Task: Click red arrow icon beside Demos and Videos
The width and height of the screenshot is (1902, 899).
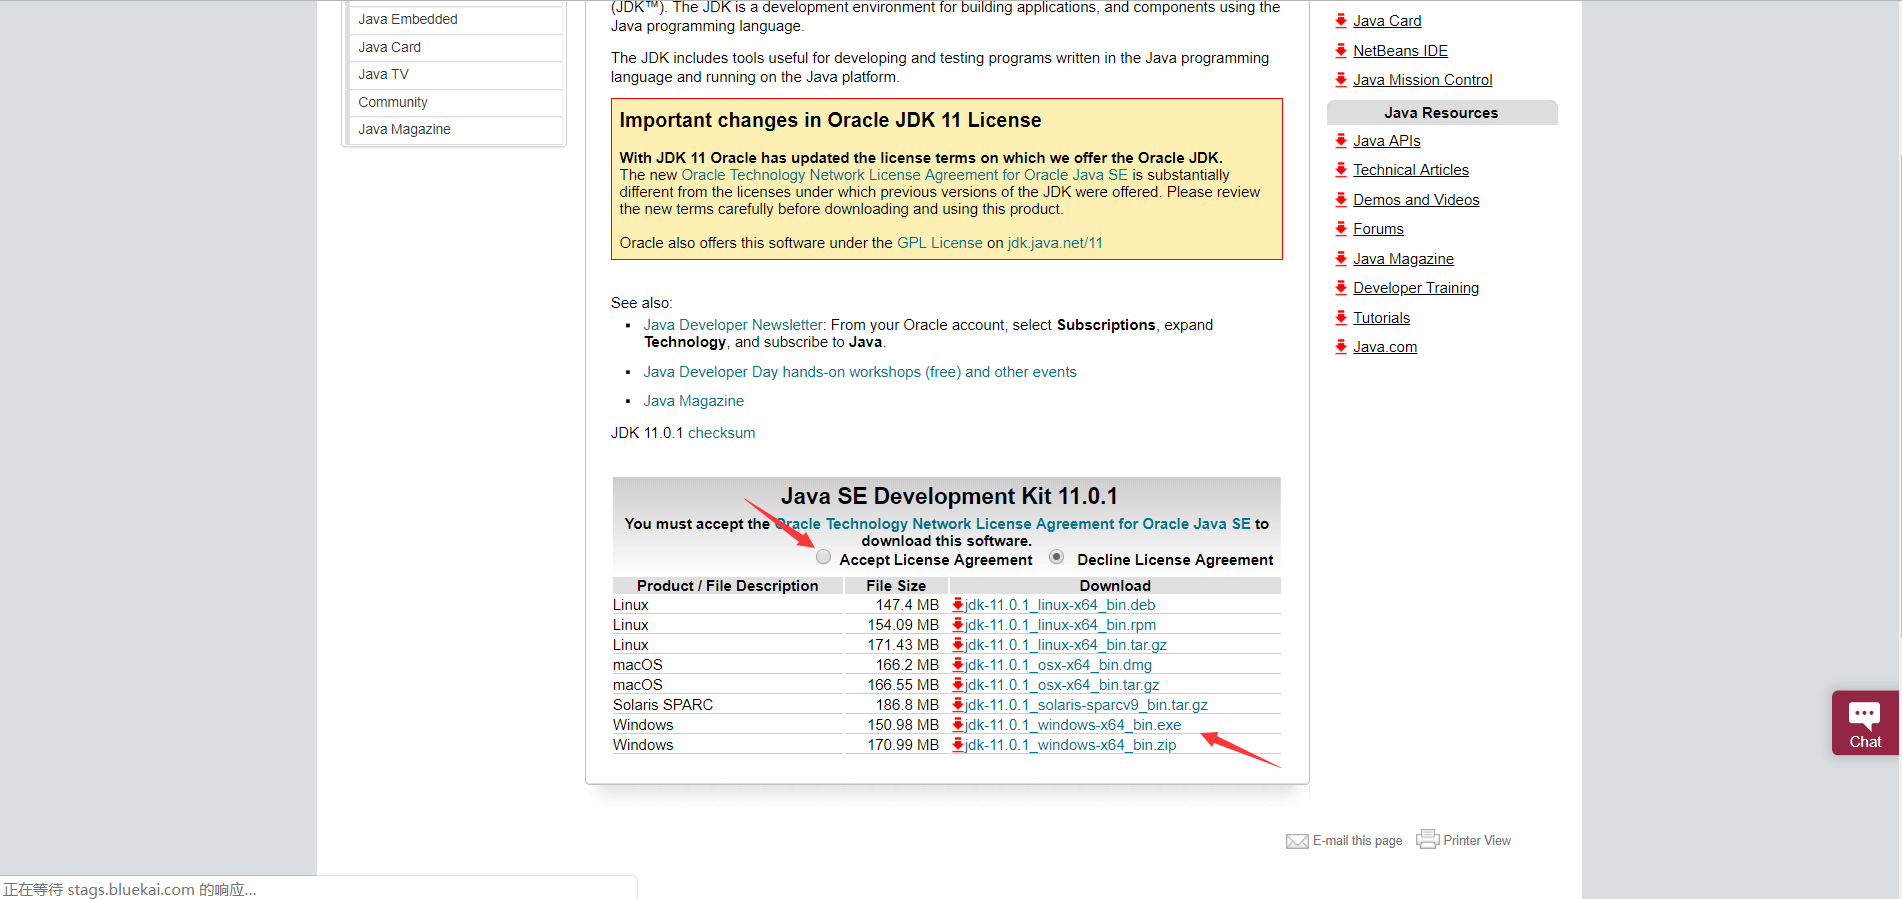Action: (x=1341, y=200)
